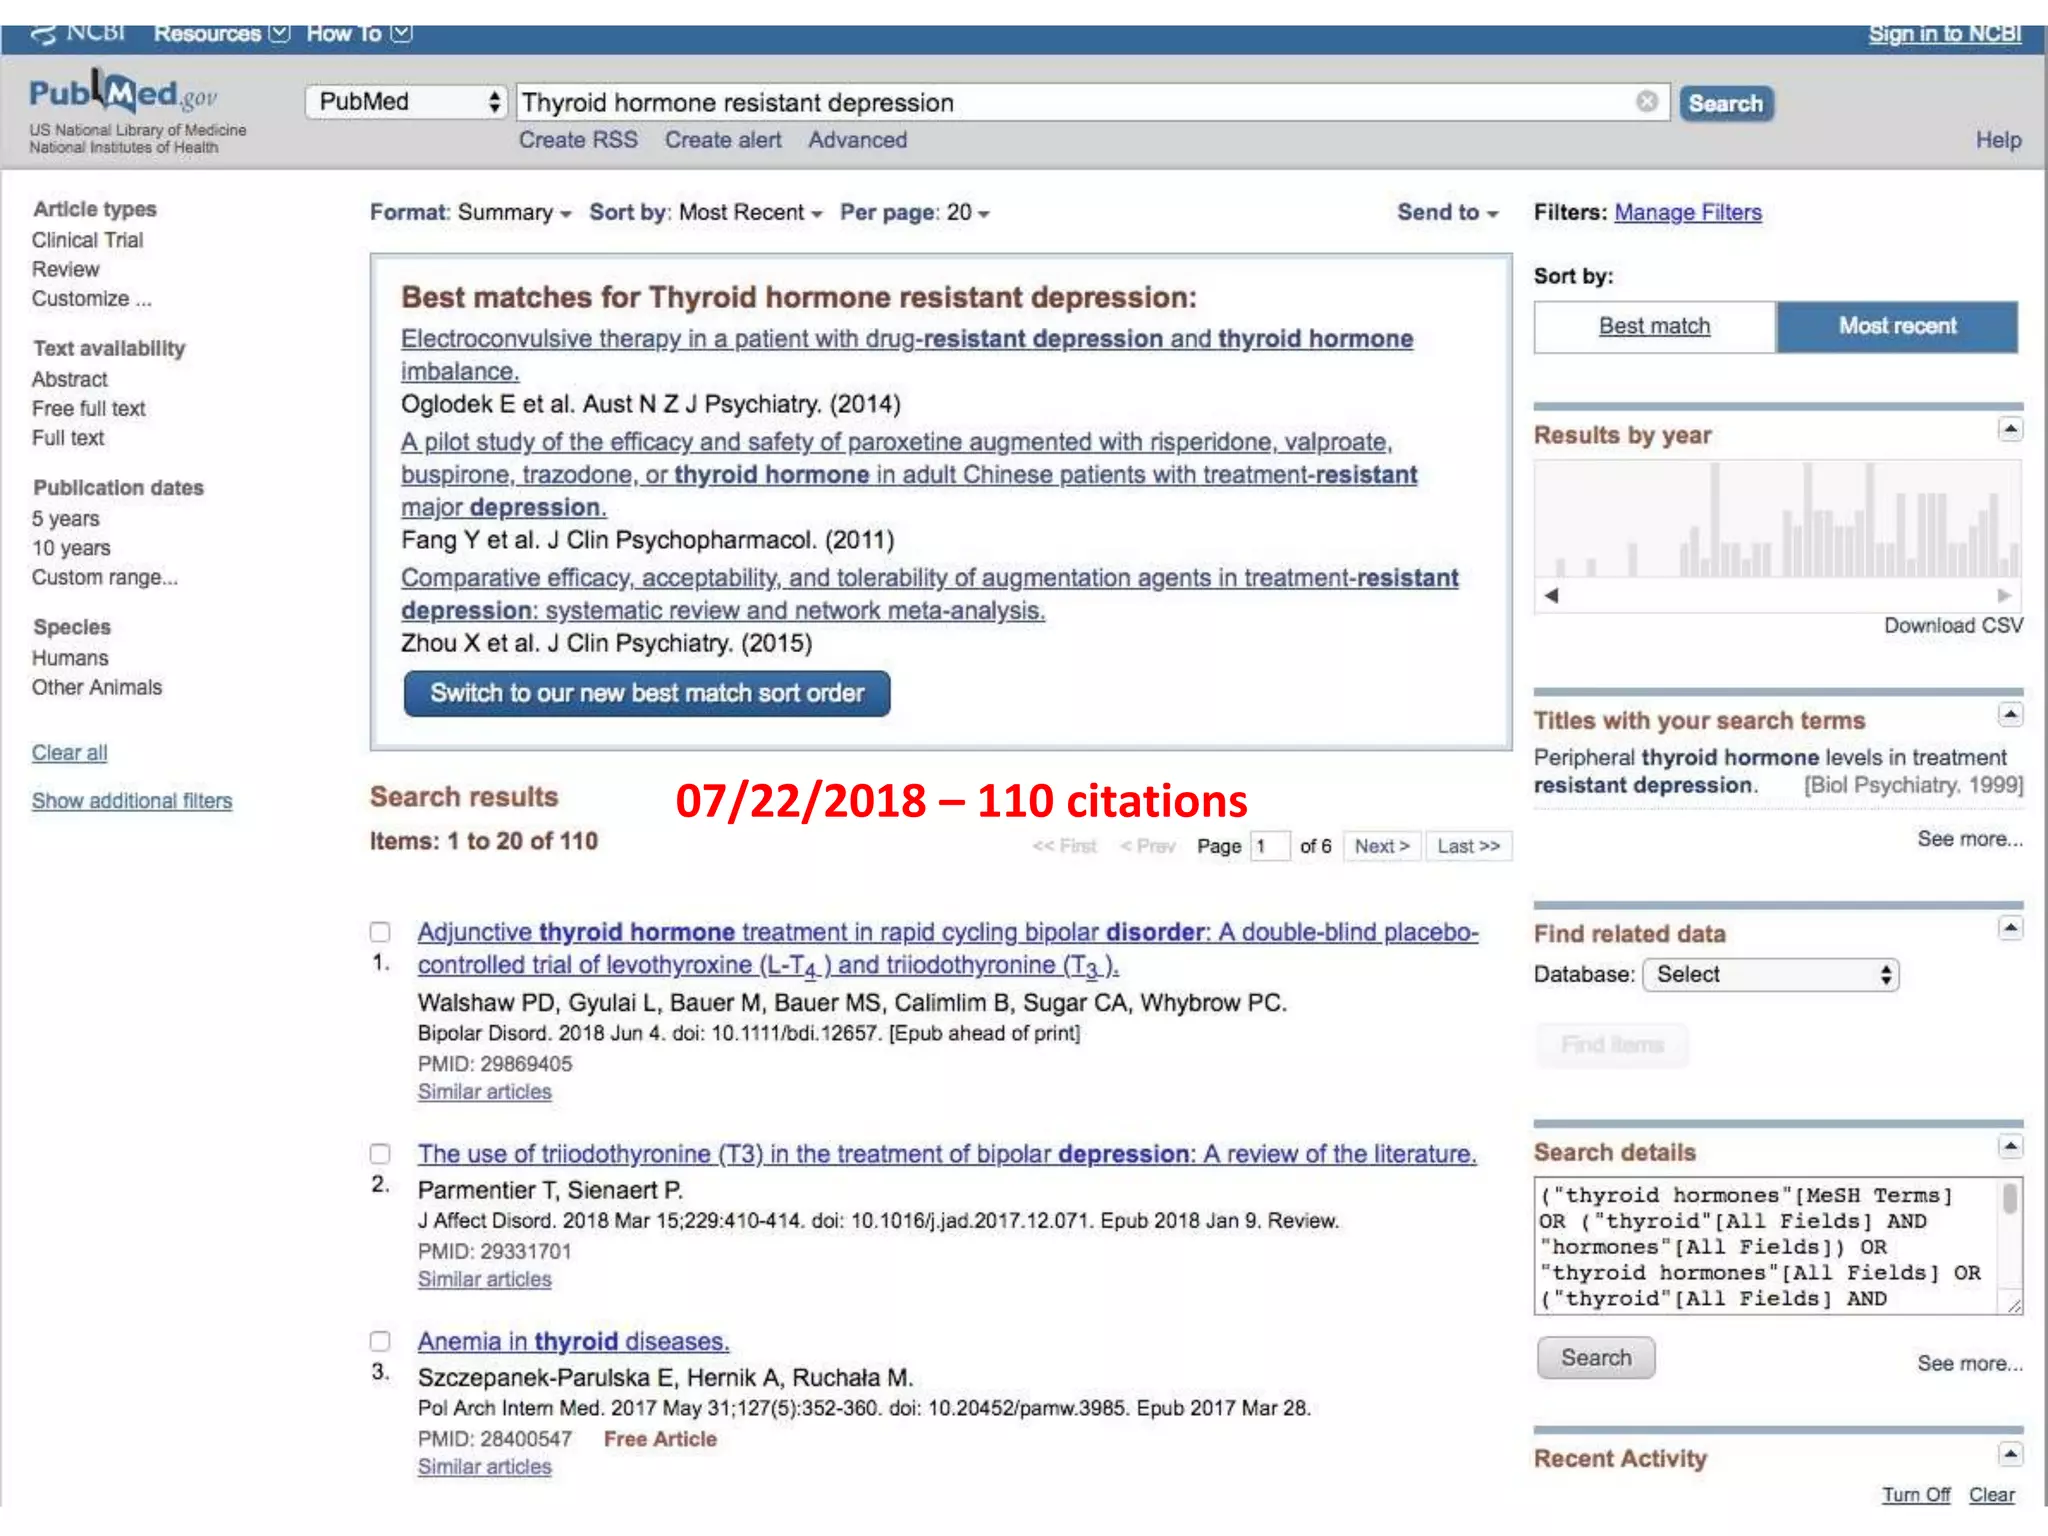
Task: Switch sorting to Best match tab
Action: 1654,327
